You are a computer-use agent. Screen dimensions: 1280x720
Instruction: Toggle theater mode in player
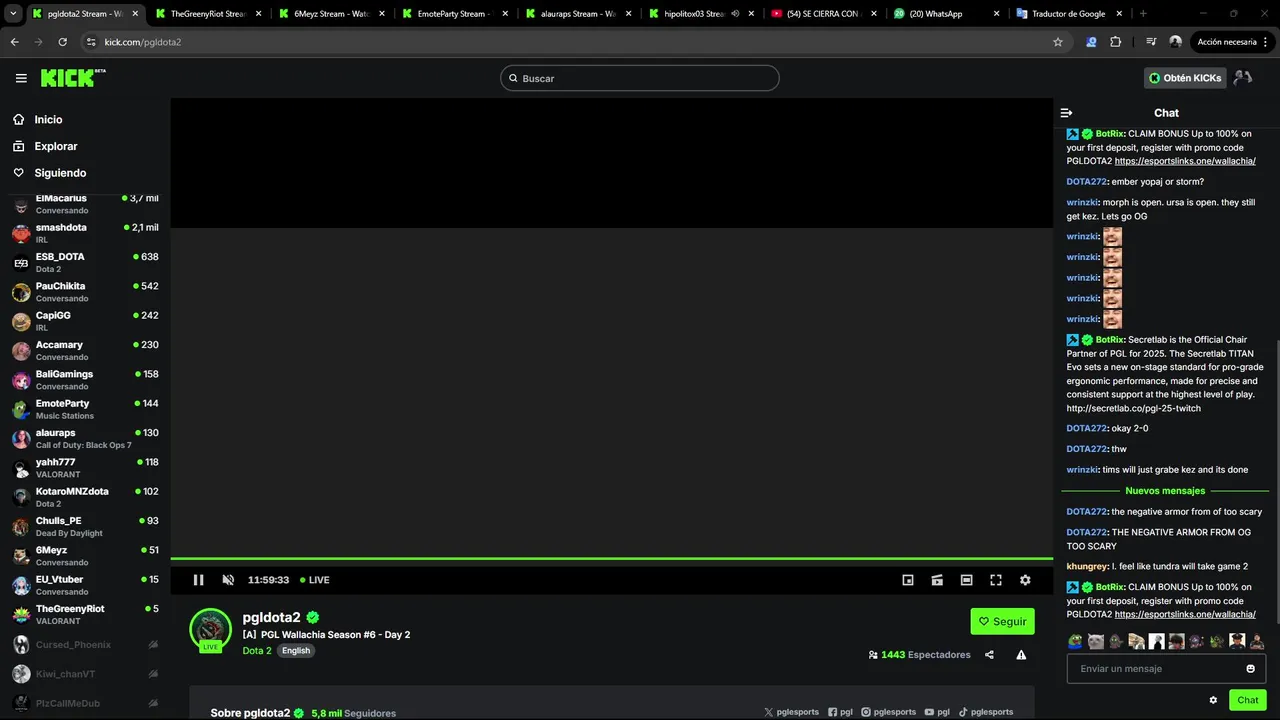(966, 580)
